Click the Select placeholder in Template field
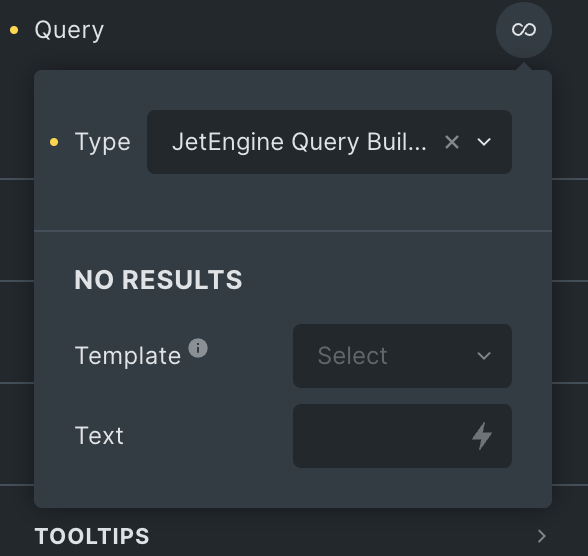Viewport: 588px width, 556px height. [352, 356]
